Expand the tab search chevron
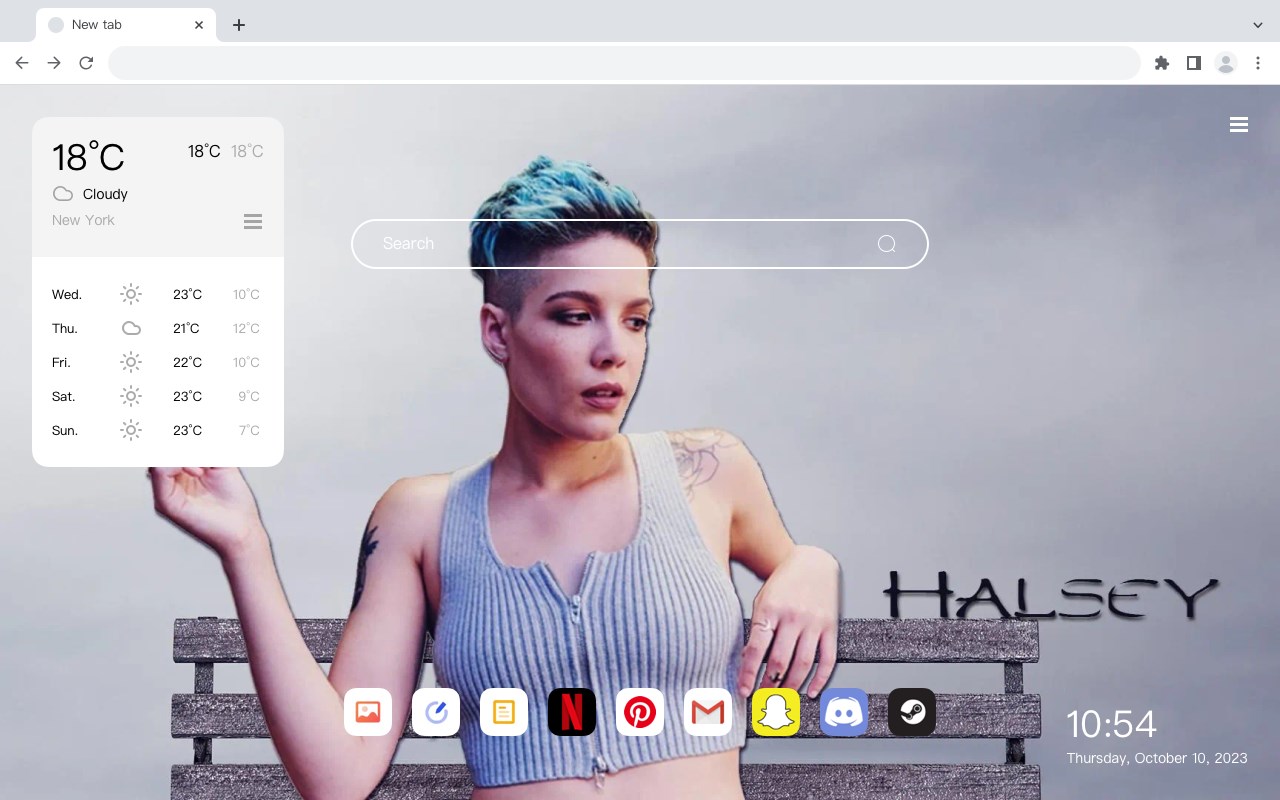This screenshot has width=1280, height=800. pos(1258,25)
